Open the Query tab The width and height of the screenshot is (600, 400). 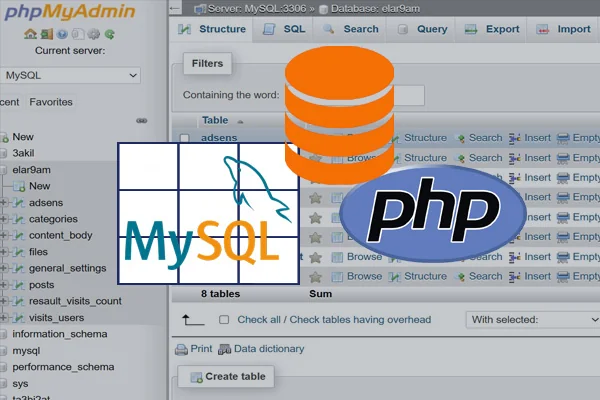click(422, 29)
